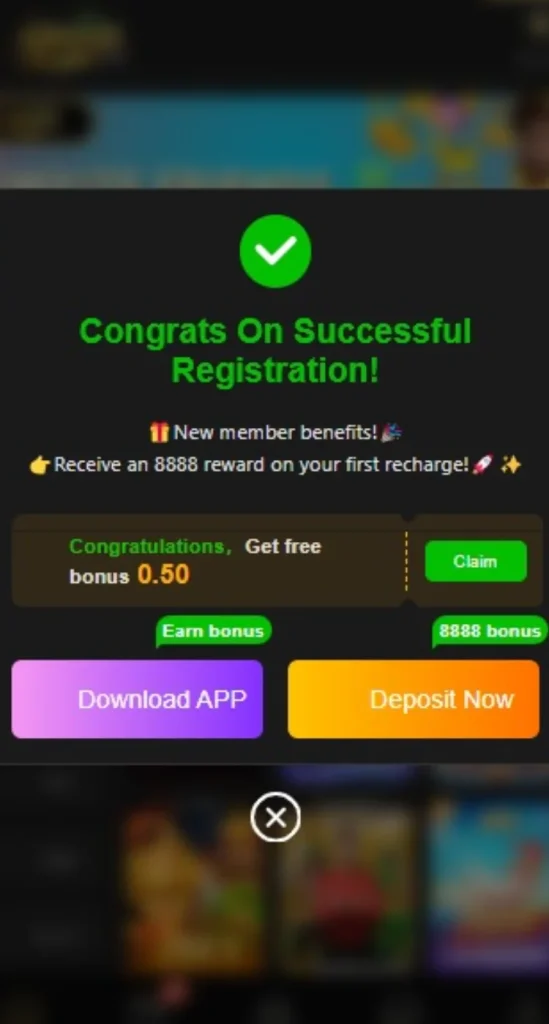Tap the orange Deposit Now button
Image resolution: width=549 pixels, height=1024 pixels.
(x=413, y=699)
